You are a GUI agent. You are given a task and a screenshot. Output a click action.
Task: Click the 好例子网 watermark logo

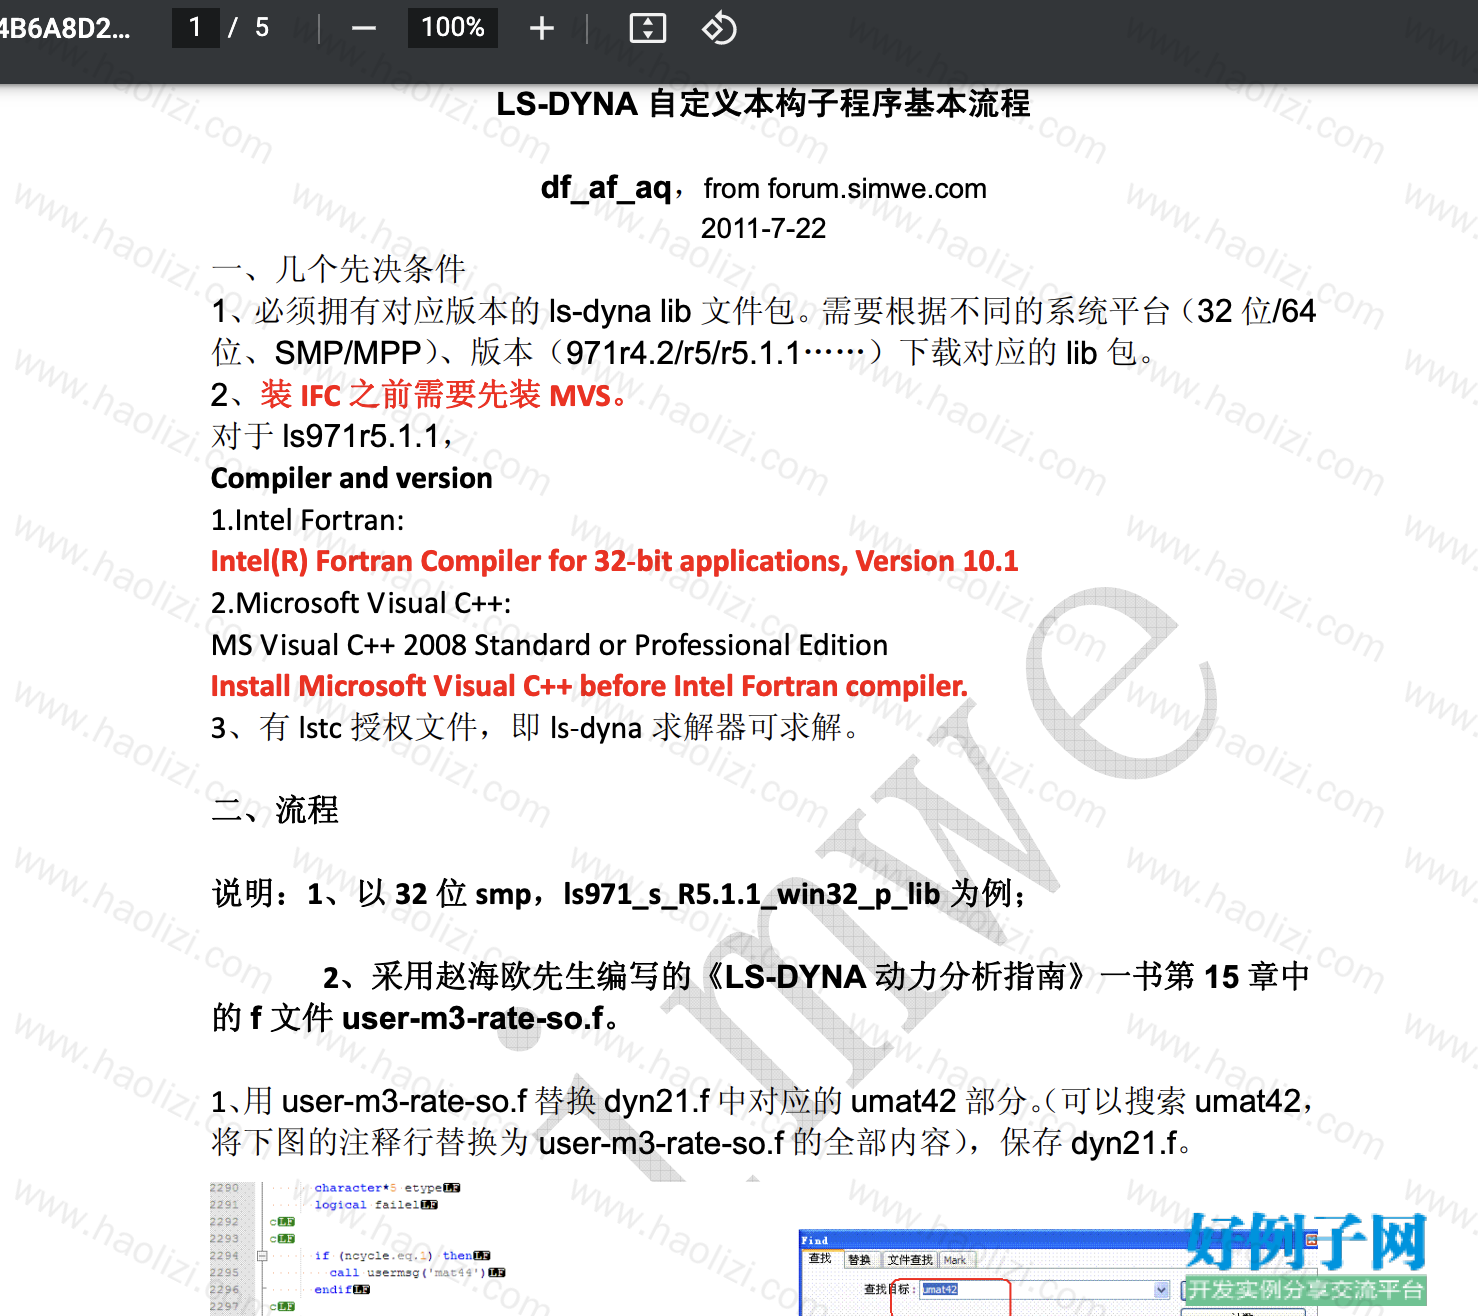[x=1306, y=1243]
